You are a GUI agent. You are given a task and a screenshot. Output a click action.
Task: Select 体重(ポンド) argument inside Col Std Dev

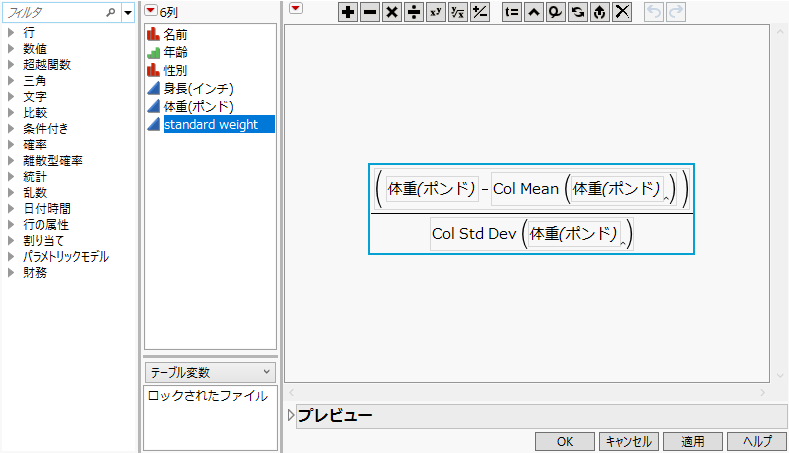[x=574, y=234]
